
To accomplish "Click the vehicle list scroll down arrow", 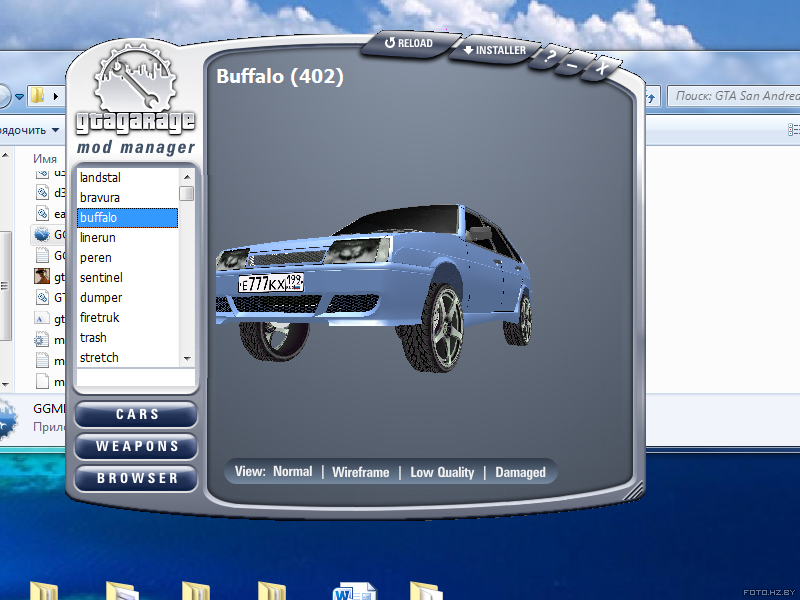I will (187, 359).
